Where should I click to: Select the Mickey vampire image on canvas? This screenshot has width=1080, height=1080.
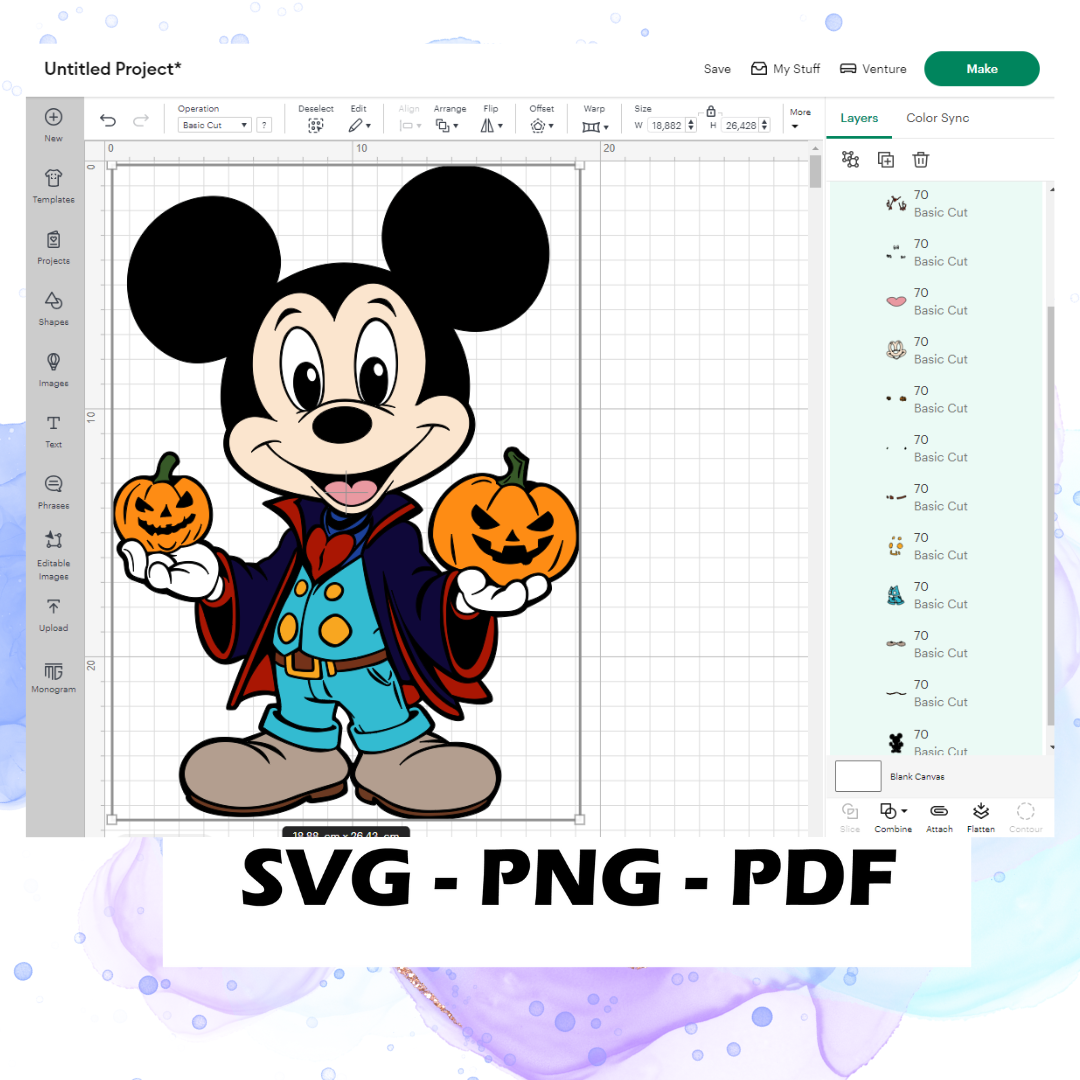click(346, 492)
